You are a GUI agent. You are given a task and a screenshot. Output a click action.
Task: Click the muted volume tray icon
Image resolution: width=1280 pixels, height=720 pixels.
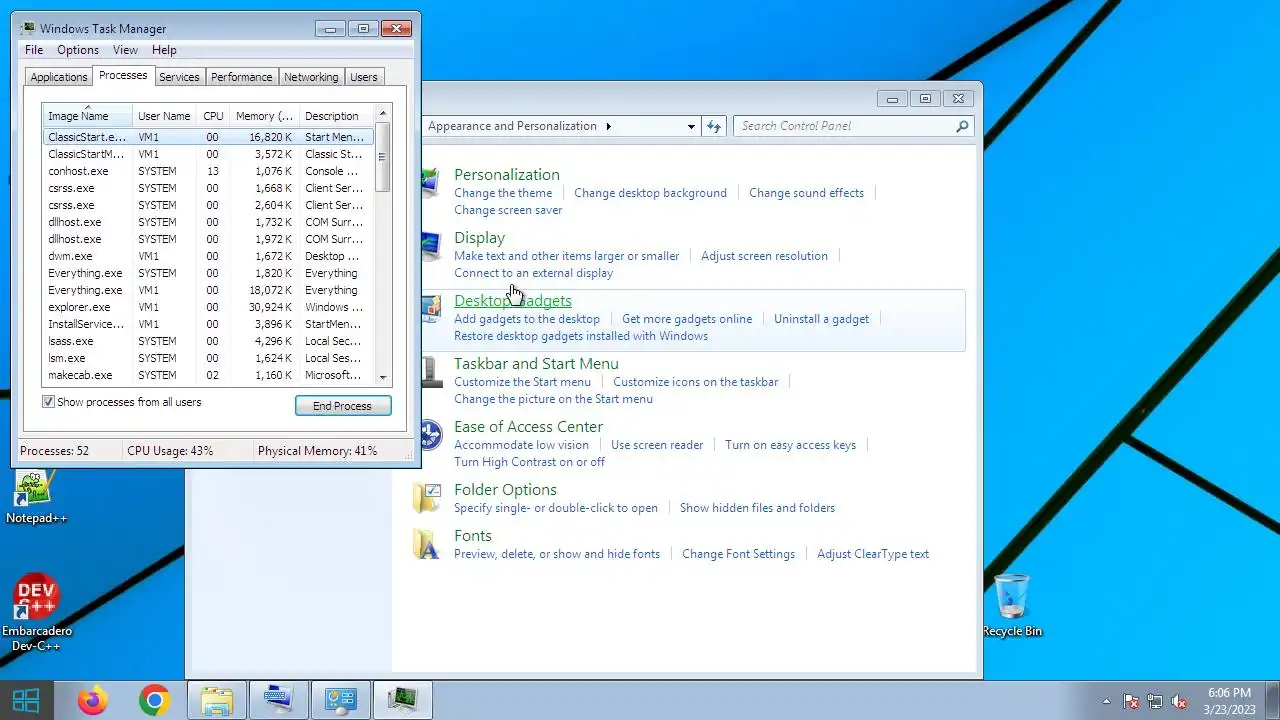pos(1179,701)
